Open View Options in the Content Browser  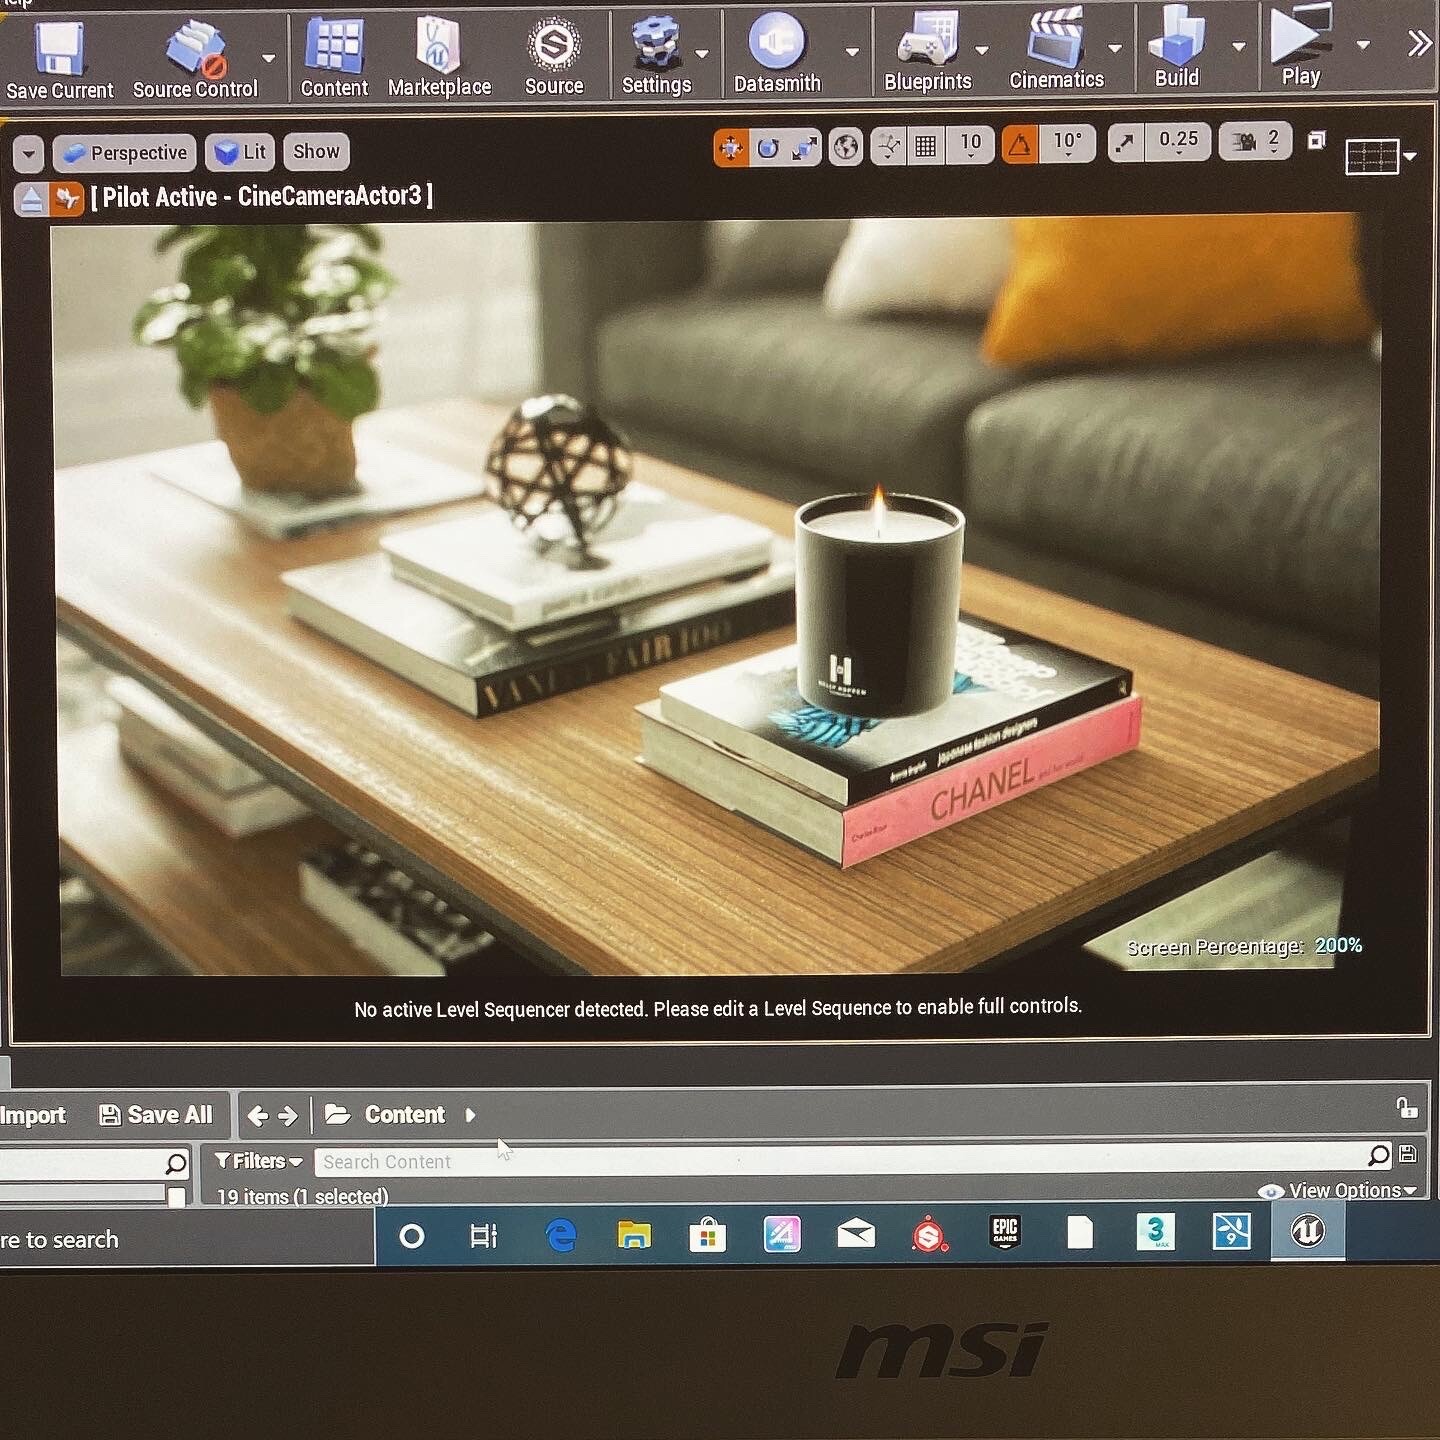[x=1339, y=1190]
